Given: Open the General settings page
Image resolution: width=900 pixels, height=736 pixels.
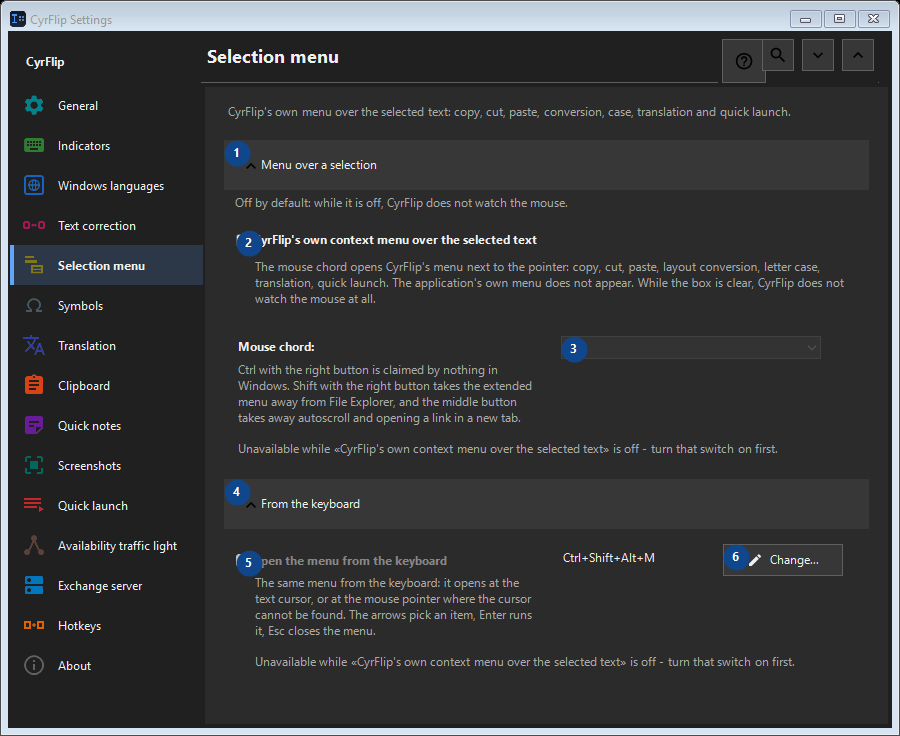Looking at the screenshot, I should [x=107, y=106].
